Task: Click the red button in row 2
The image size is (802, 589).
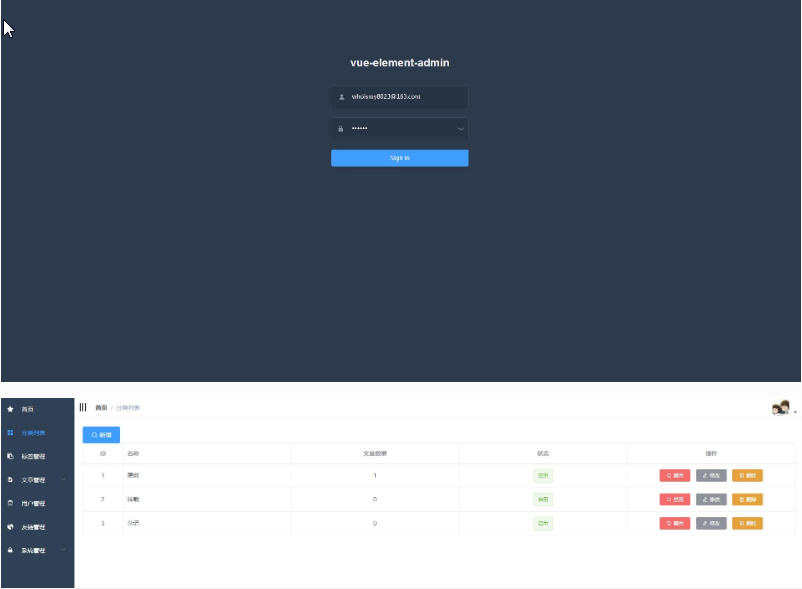Action: click(675, 500)
